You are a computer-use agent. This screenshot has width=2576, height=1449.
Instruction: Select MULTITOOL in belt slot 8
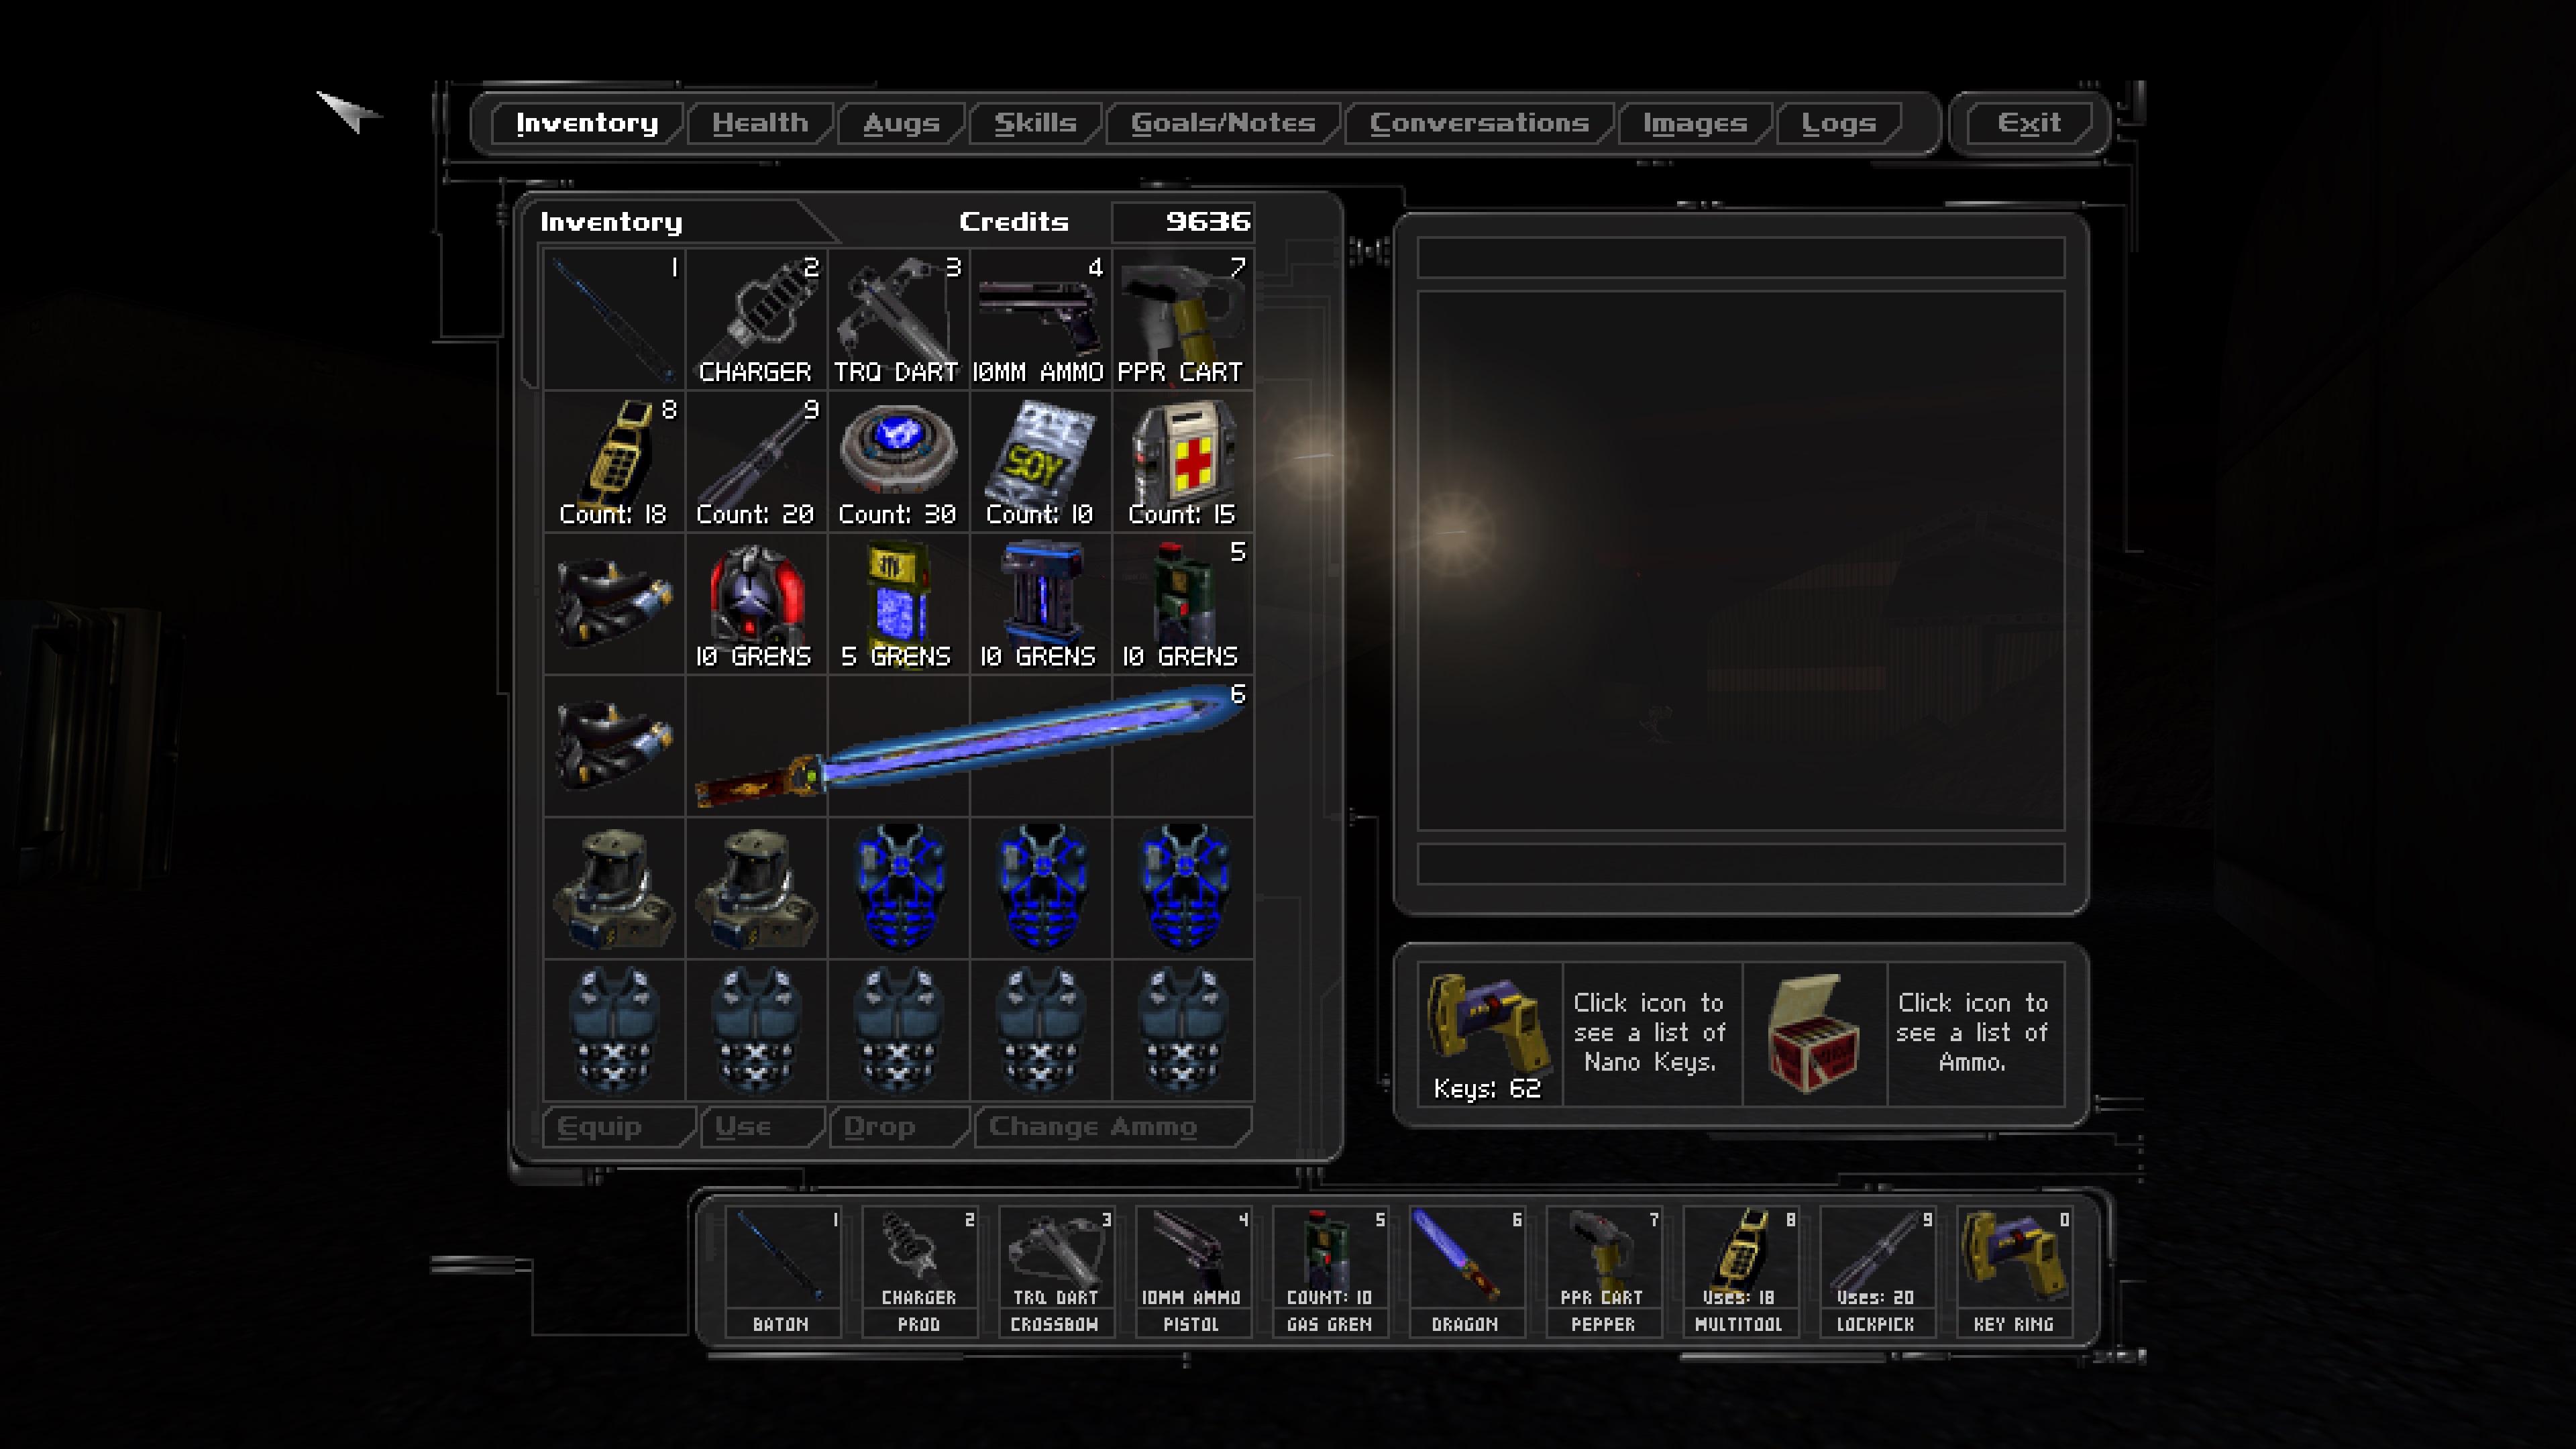tap(1740, 1271)
